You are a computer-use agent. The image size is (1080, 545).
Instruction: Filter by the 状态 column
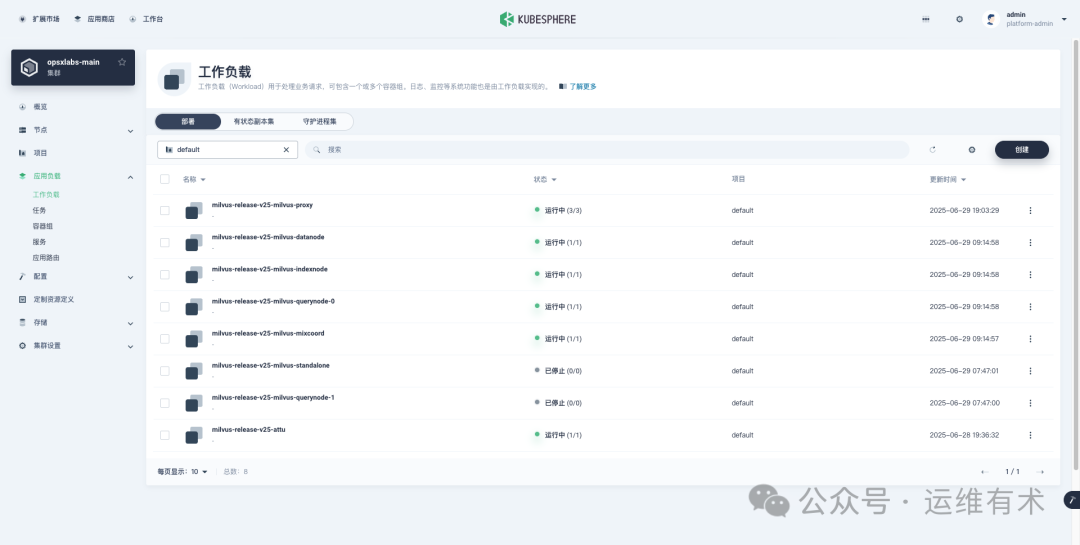point(545,180)
